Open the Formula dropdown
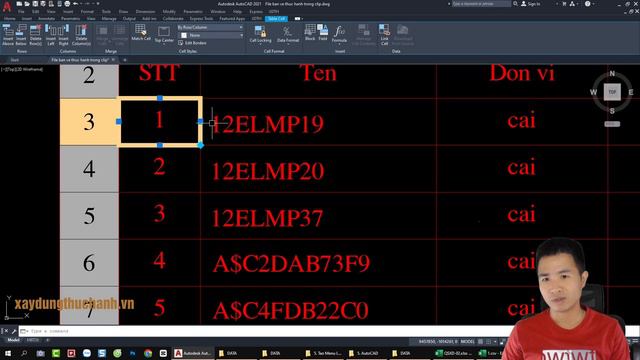 [339, 34]
